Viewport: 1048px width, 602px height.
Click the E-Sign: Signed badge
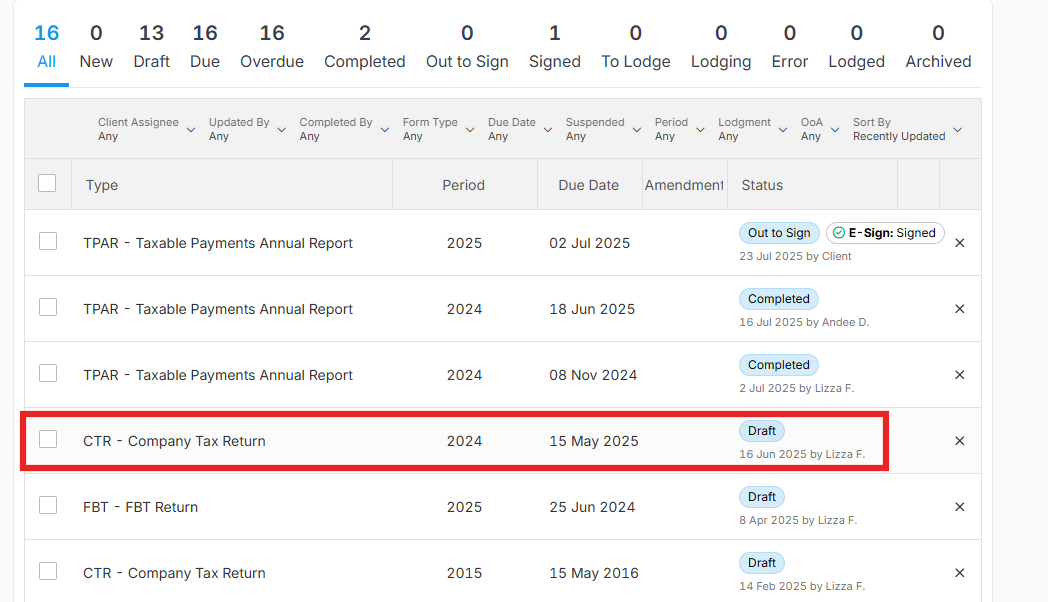click(x=885, y=233)
